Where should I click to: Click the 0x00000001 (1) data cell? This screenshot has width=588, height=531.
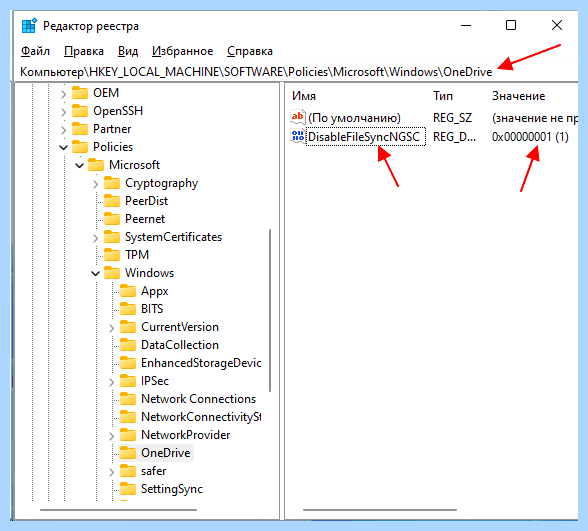(530, 136)
